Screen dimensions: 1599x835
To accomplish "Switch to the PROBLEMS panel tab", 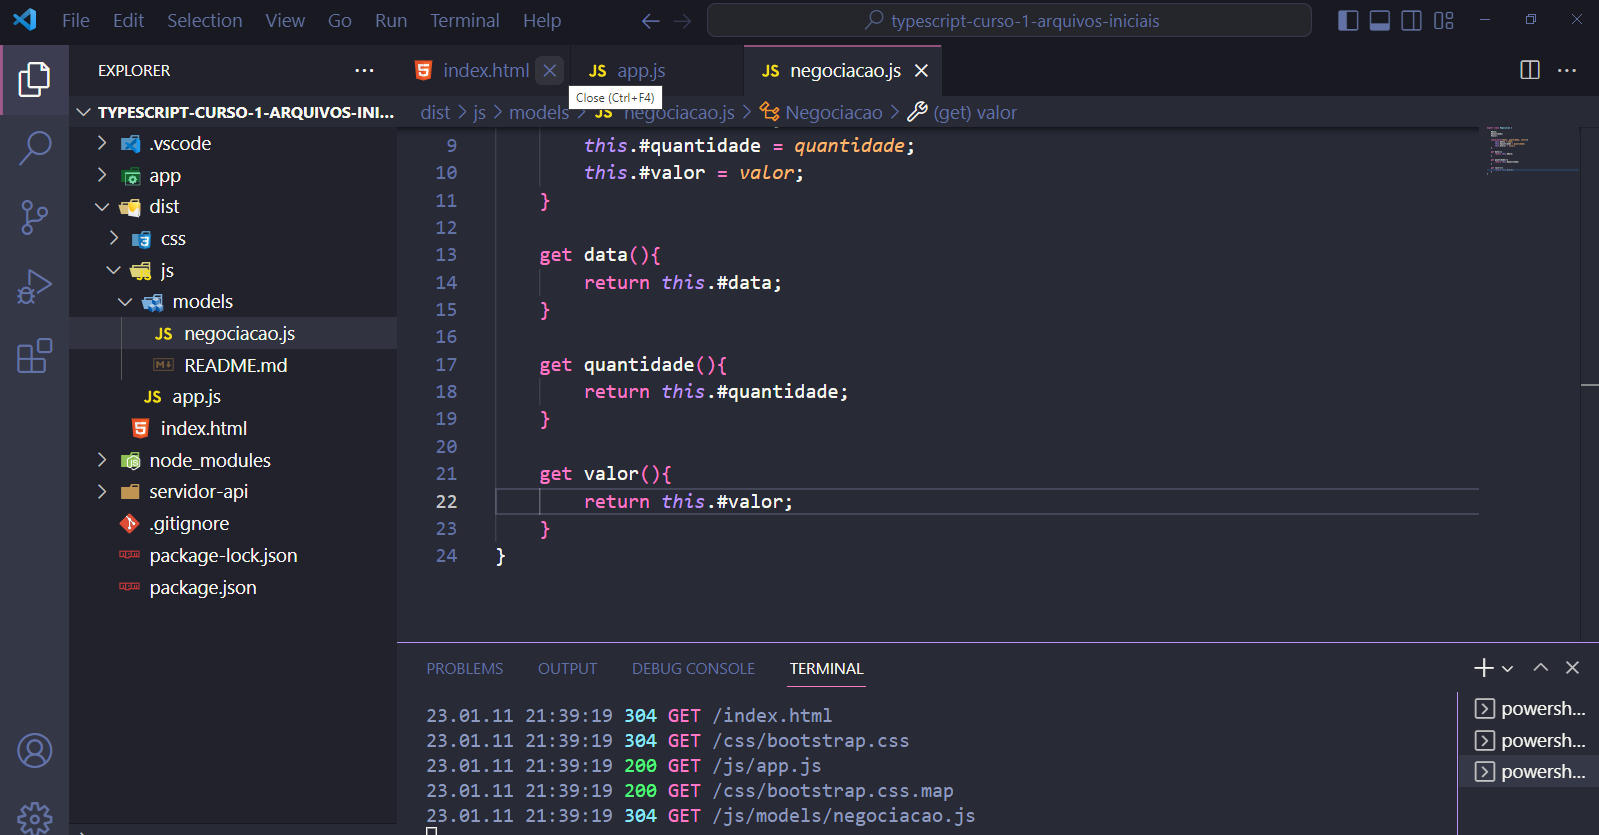I will [x=465, y=669].
